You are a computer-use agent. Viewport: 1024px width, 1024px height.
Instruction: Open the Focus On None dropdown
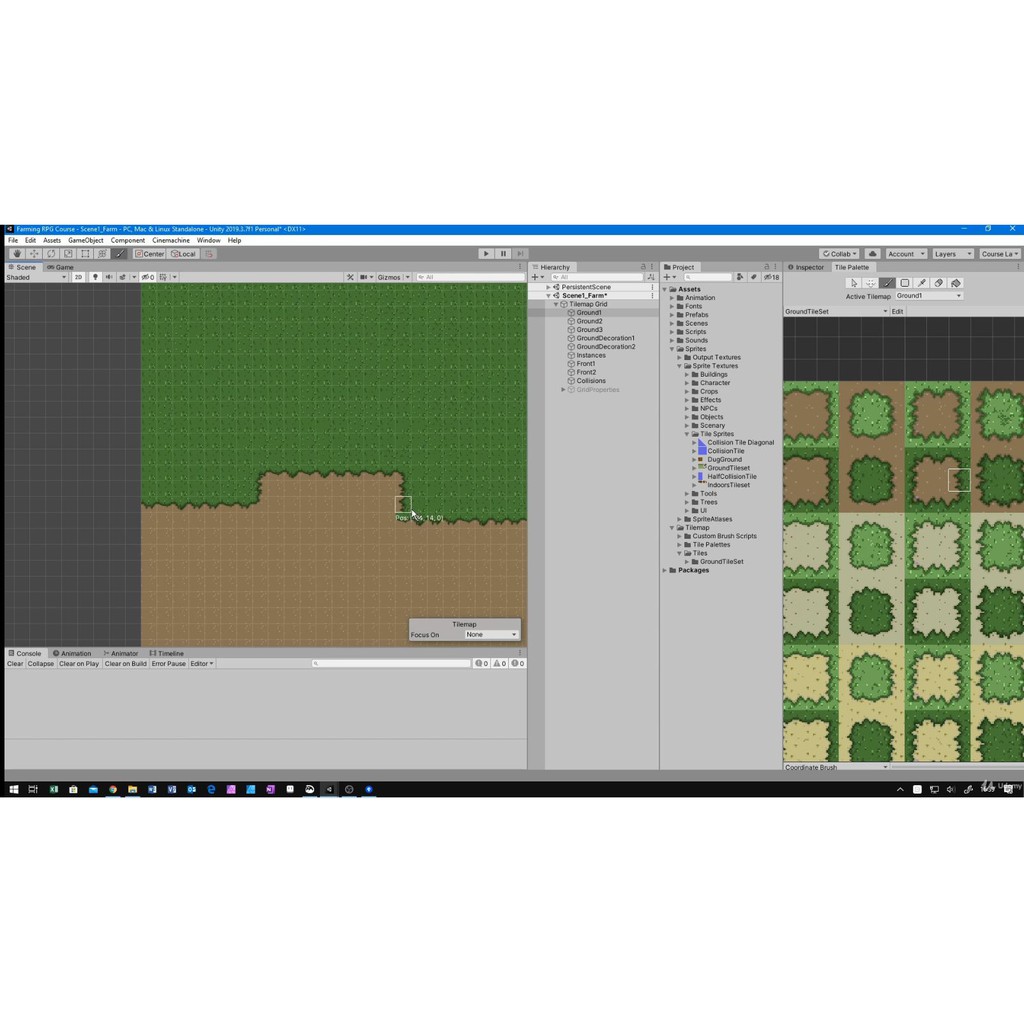pyautogui.click(x=492, y=635)
